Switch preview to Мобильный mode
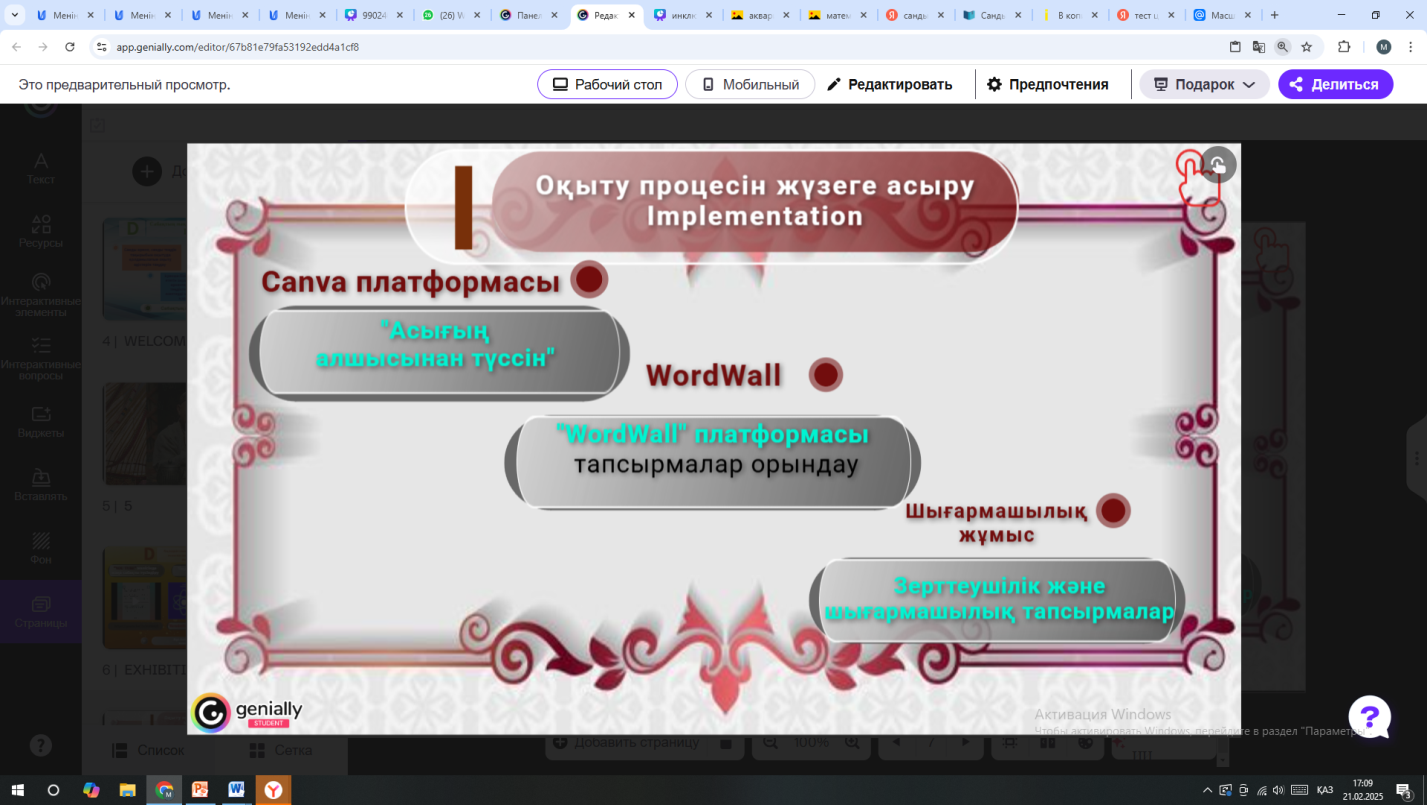The image size is (1427, 805). (x=750, y=85)
